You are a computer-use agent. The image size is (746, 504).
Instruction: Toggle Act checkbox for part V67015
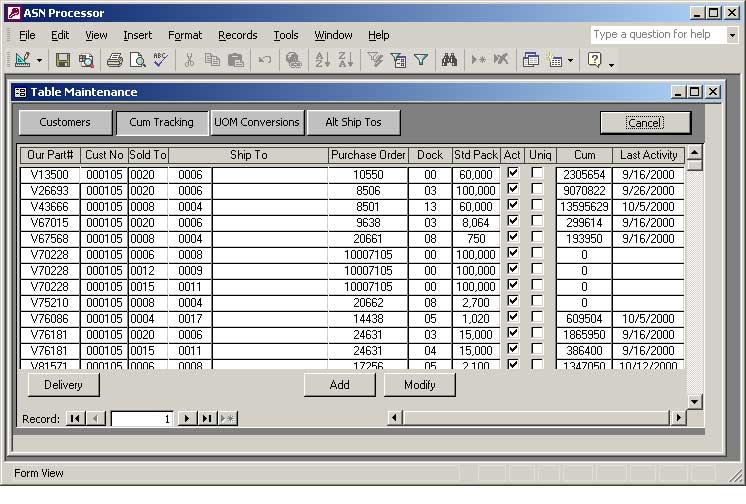513,221
